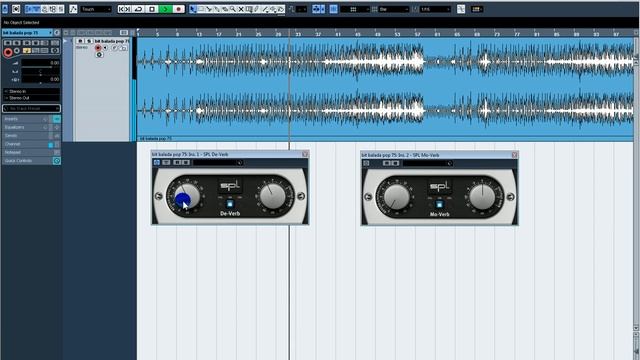Image resolution: width=640 pixels, height=360 pixels.
Task: Start playback with the green Play button
Action: (x=165, y=9)
